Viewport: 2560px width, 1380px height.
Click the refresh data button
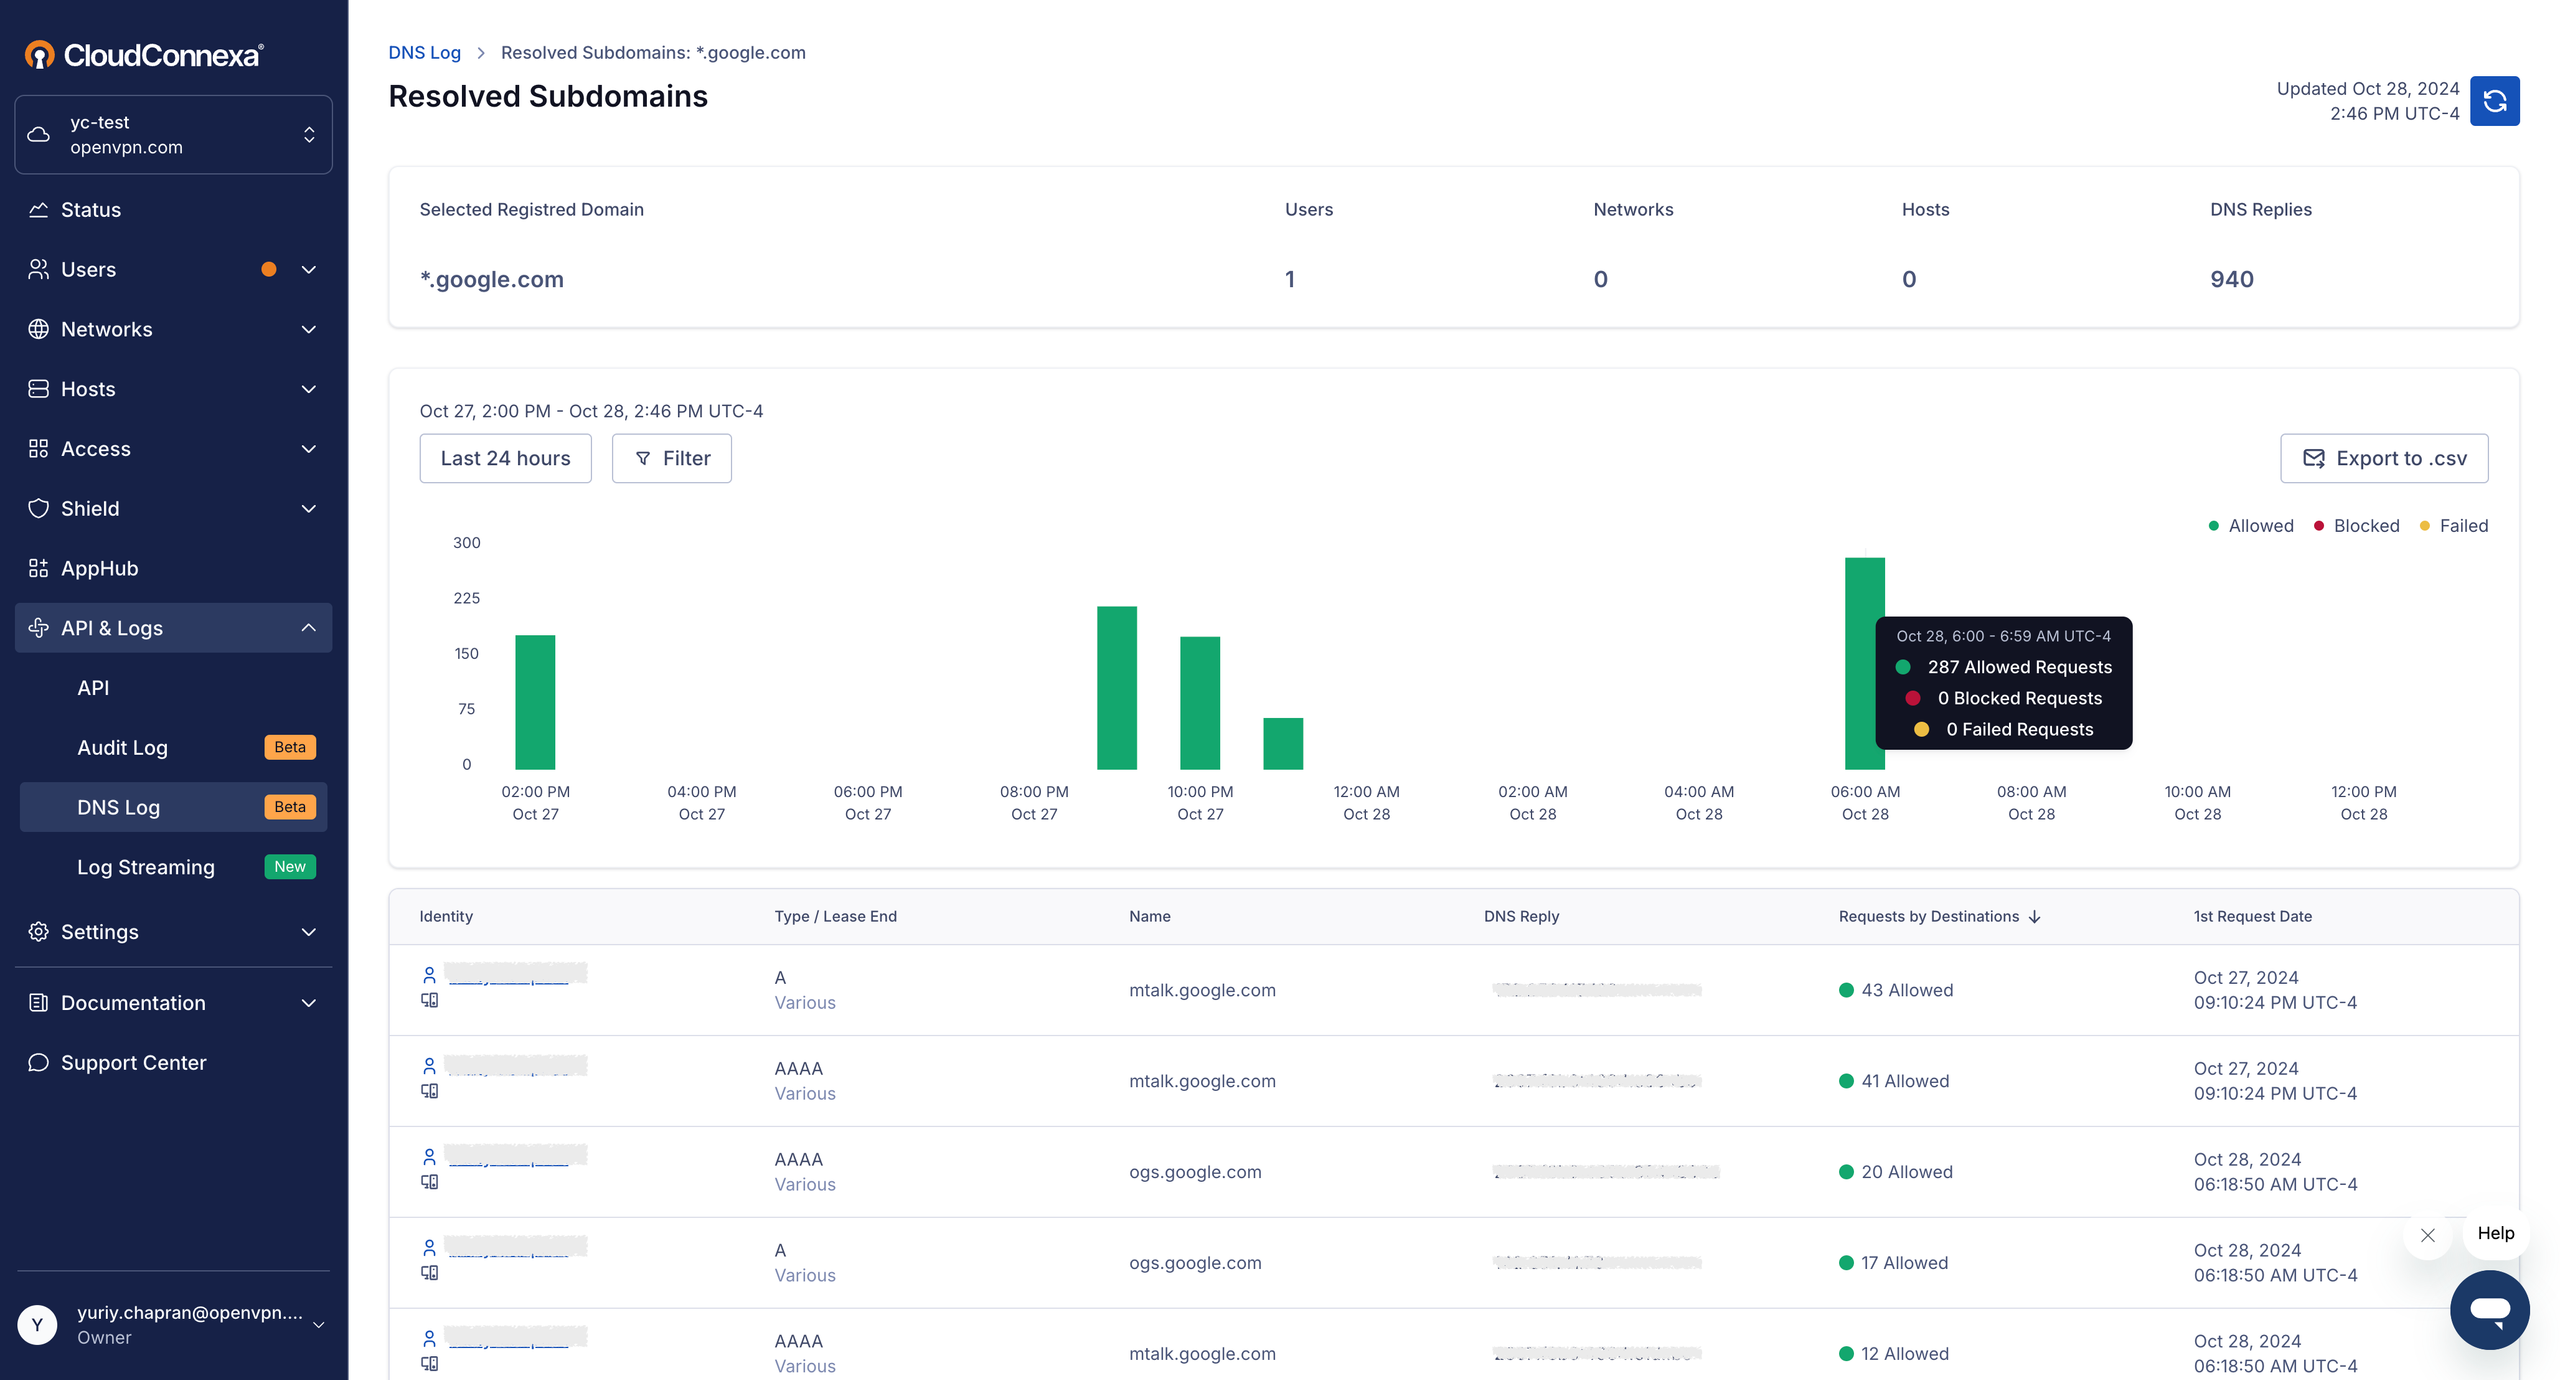tap(2494, 101)
